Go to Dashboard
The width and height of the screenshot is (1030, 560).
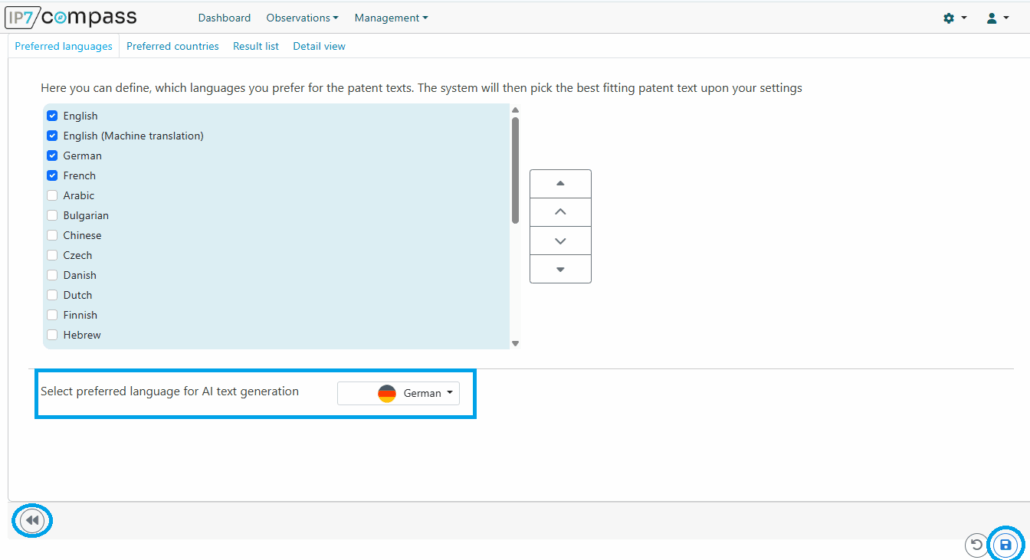pyautogui.click(x=224, y=18)
